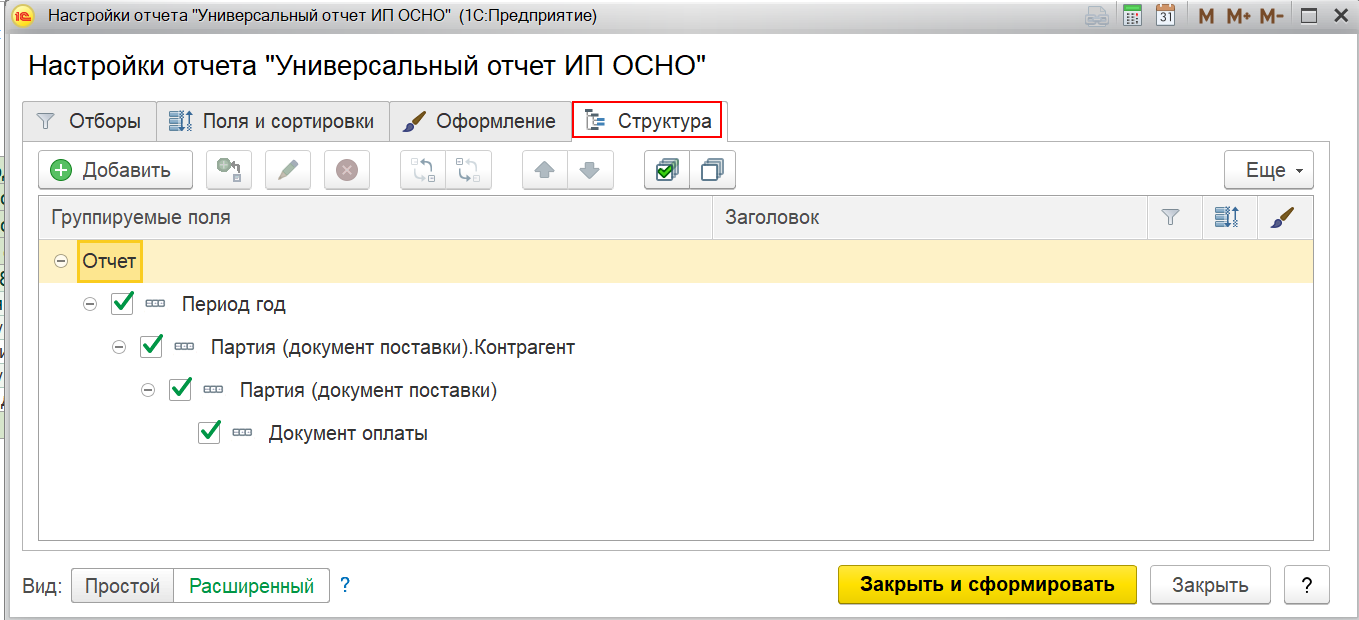Click Закрыть и сформировать button
The height and width of the screenshot is (620, 1359).
click(x=987, y=585)
